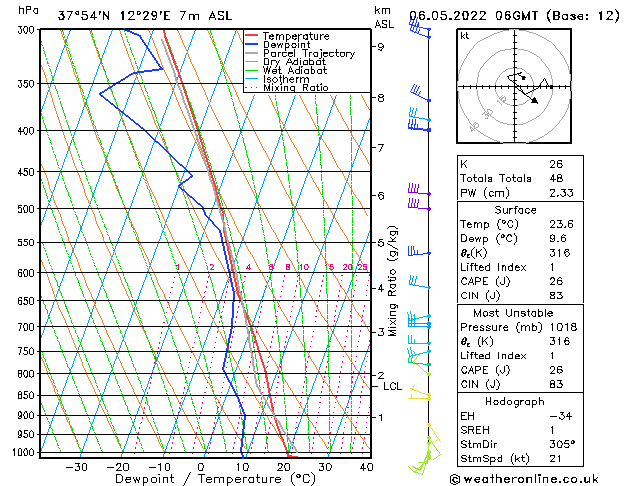Click the 5 km altitude label
This screenshot has height=486, width=629.
pos(380,243)
